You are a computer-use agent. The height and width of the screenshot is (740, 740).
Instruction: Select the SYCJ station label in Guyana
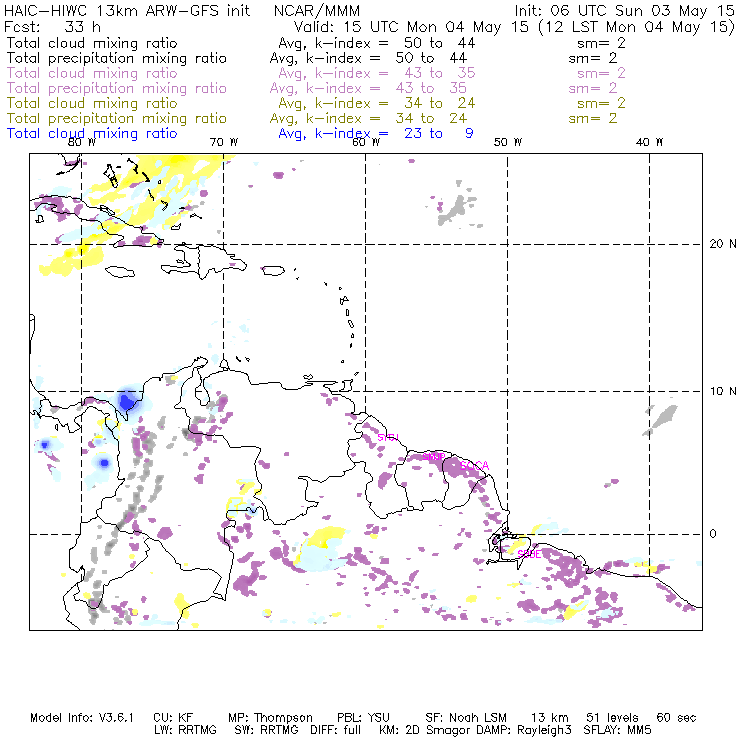388,437
